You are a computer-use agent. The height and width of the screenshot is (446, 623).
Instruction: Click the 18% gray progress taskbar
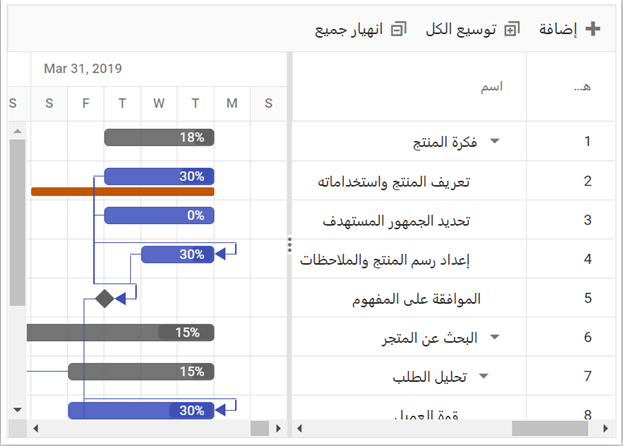pos(159,137)
